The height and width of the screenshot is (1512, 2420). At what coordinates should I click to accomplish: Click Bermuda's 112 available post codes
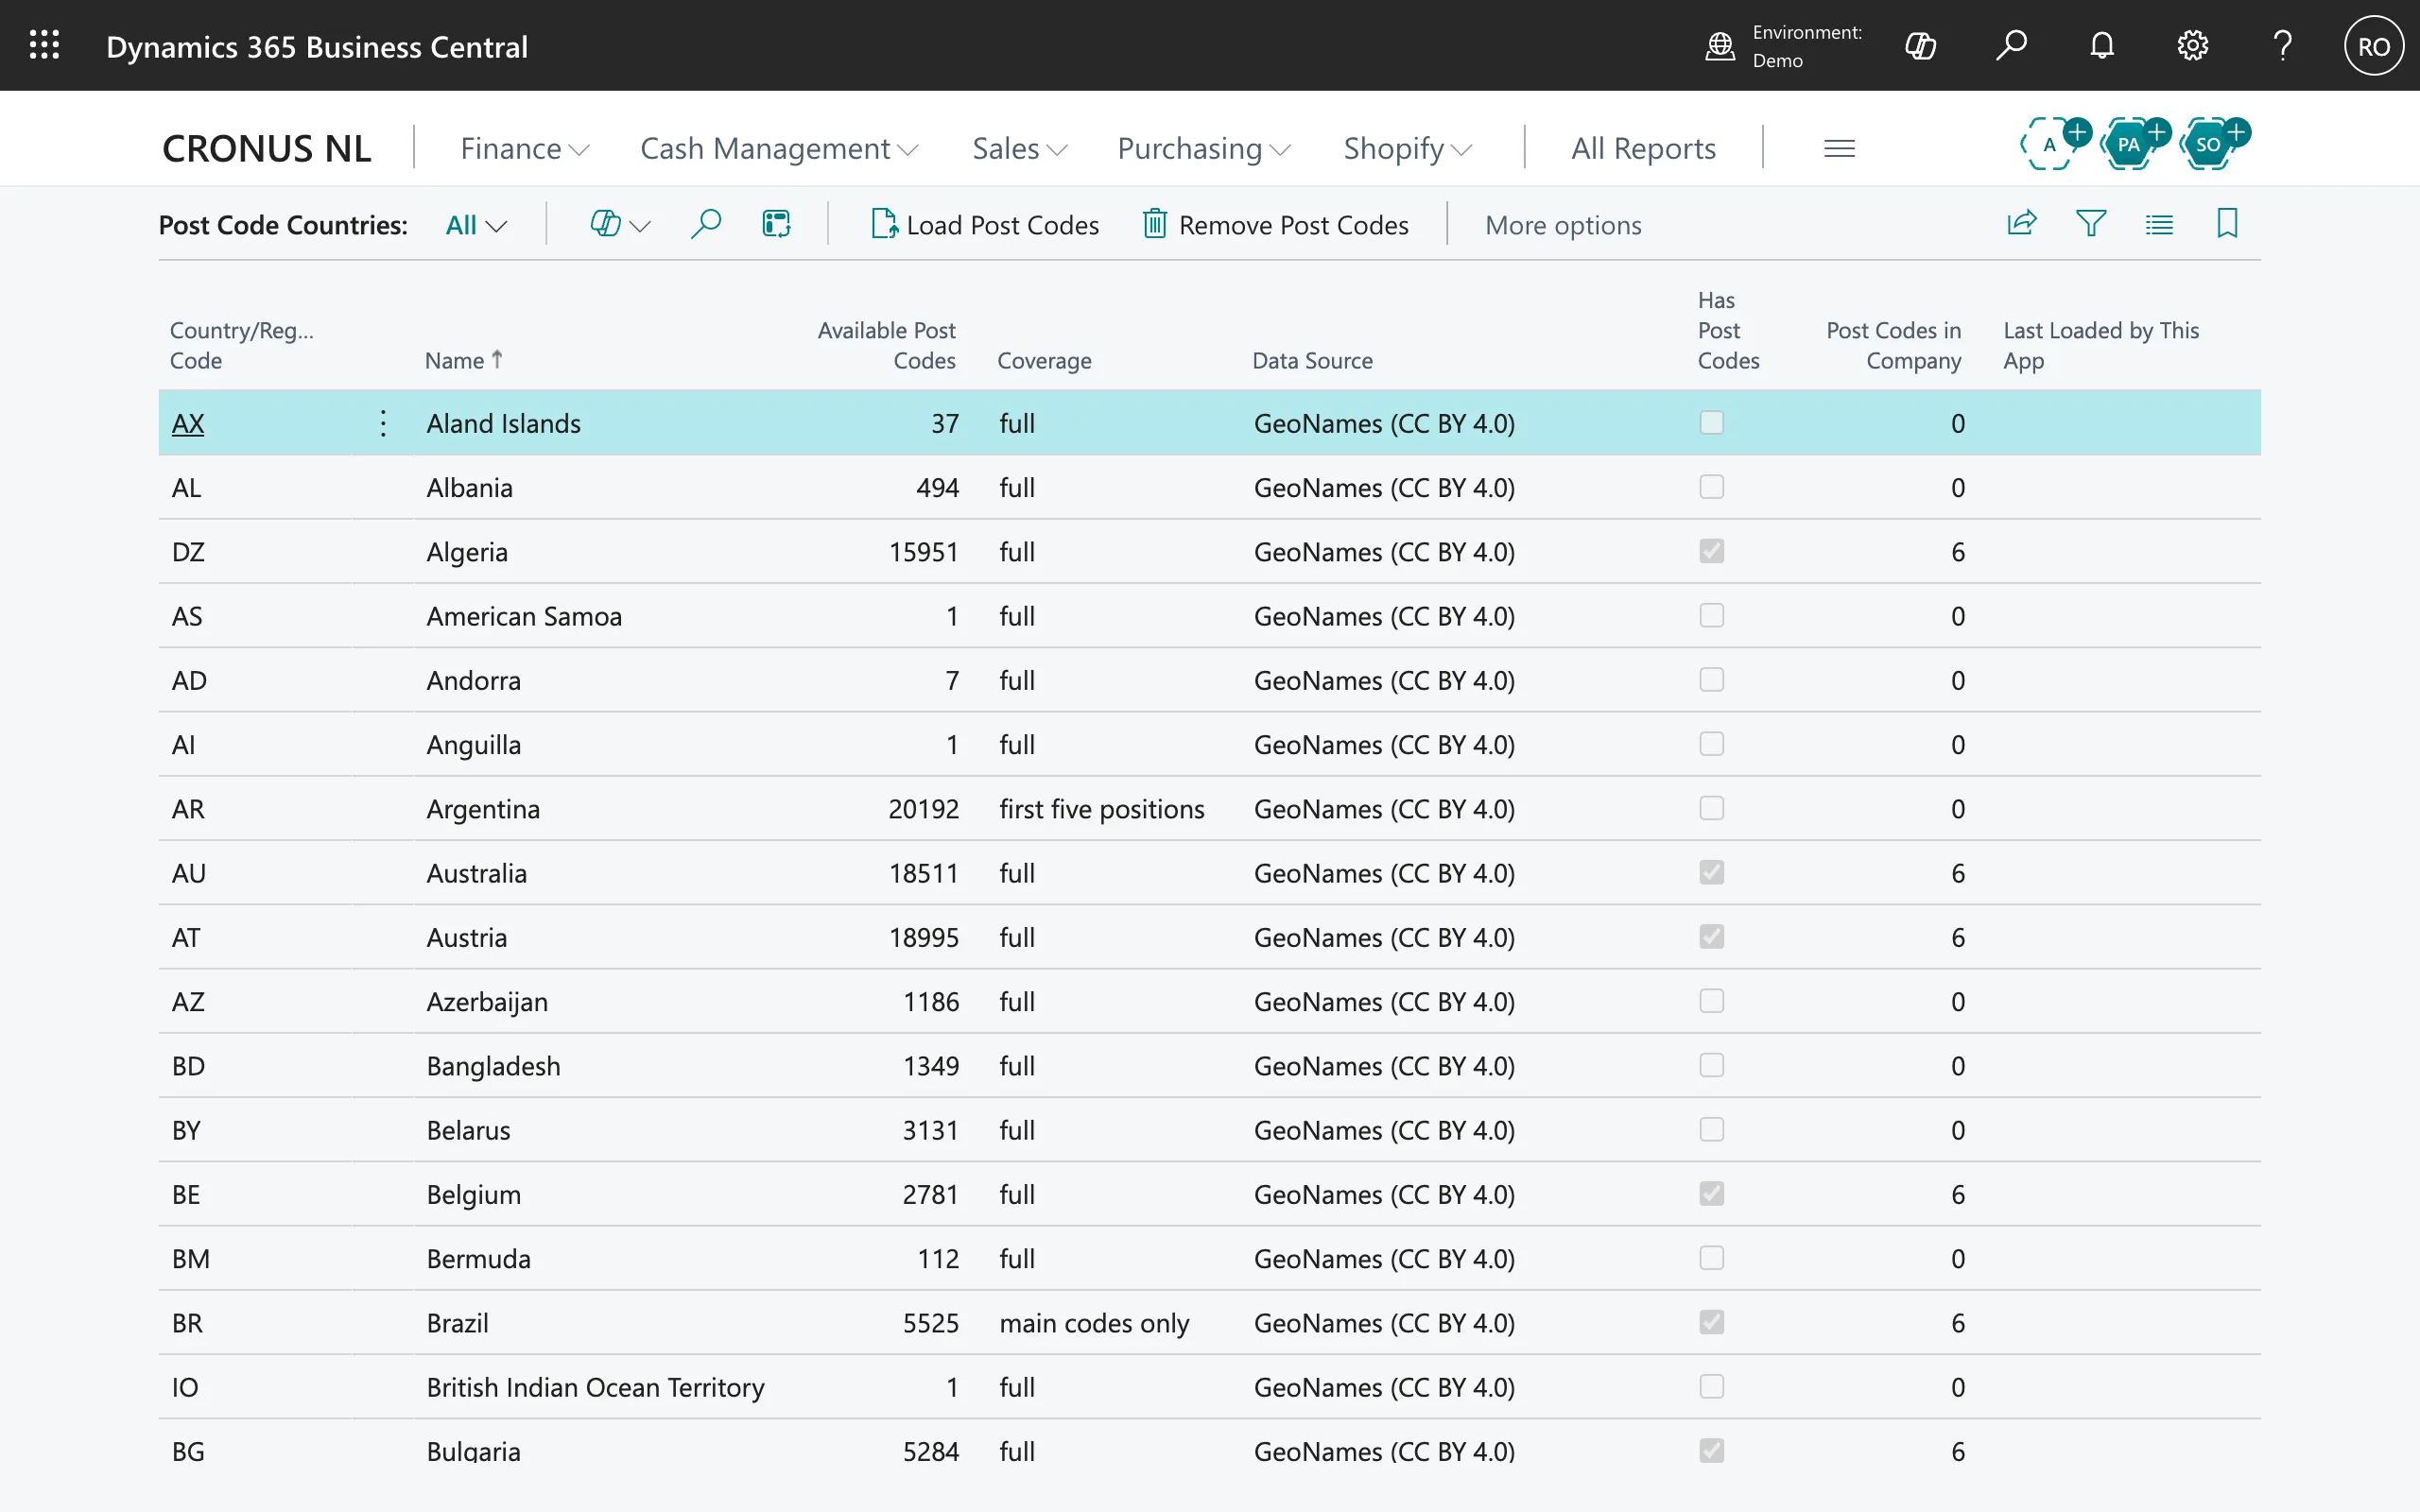(938, 1258)
